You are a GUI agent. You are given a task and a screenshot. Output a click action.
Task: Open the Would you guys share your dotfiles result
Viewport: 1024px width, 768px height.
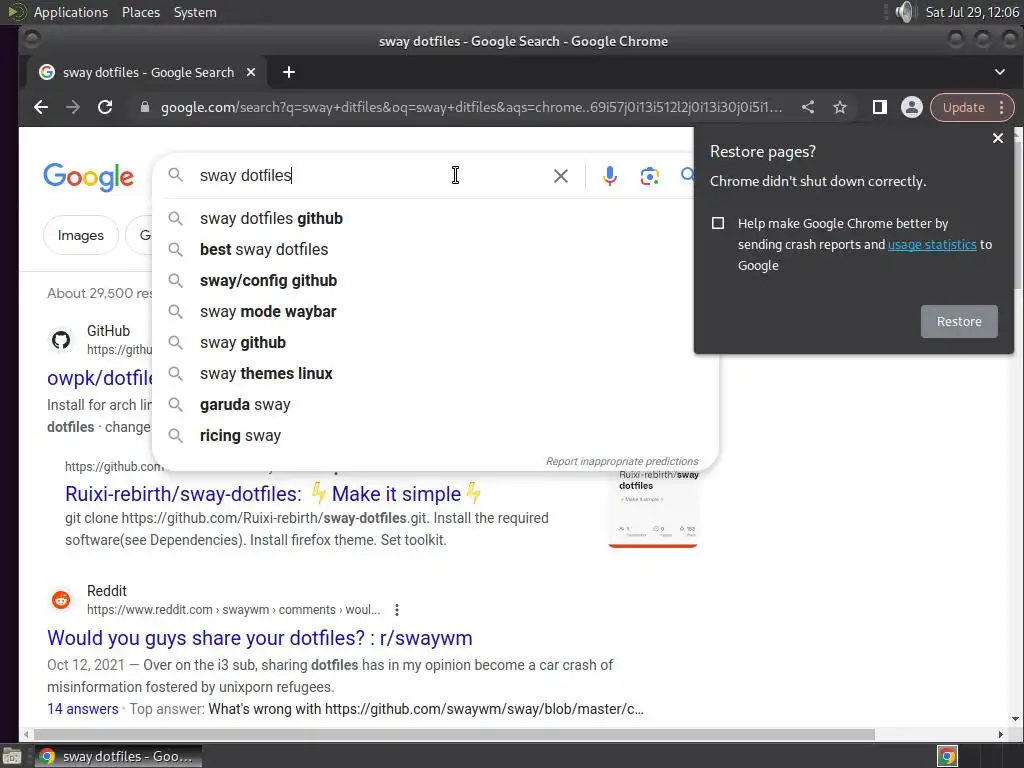(259, 637)
